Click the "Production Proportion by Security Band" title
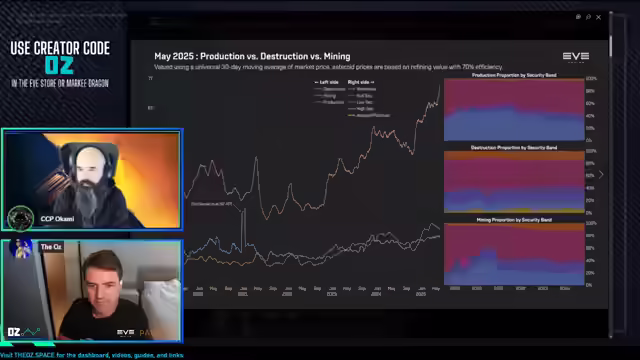The image size is (640, 360). [514, 75]
